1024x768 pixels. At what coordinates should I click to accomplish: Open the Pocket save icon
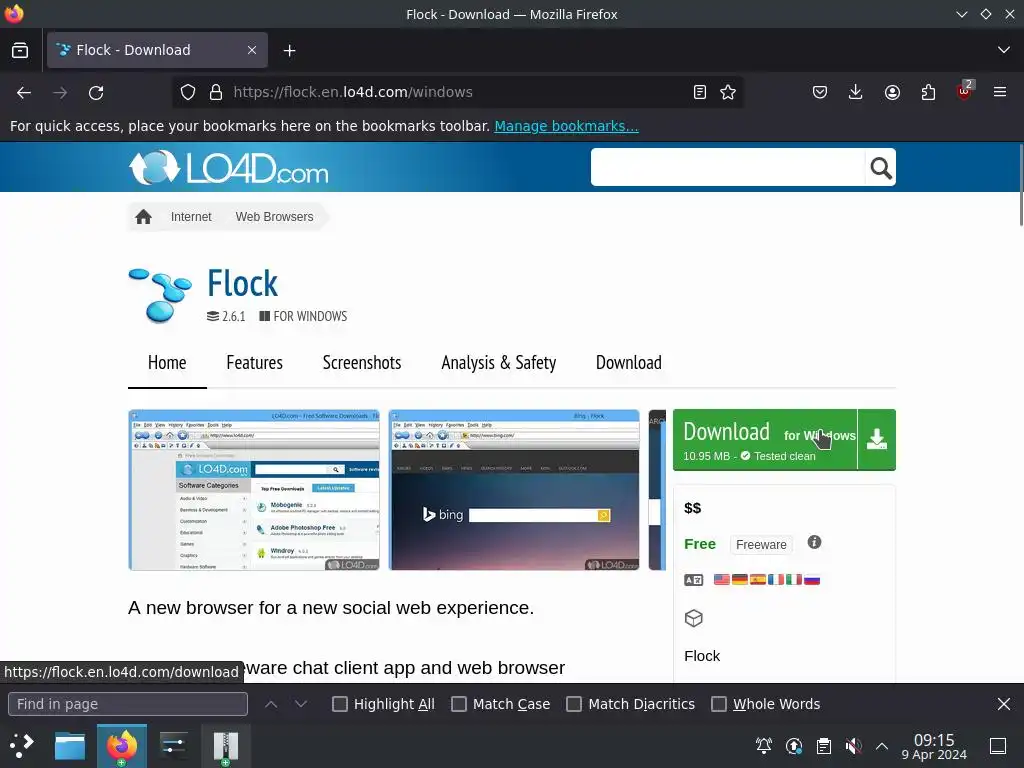pos(820,92)
